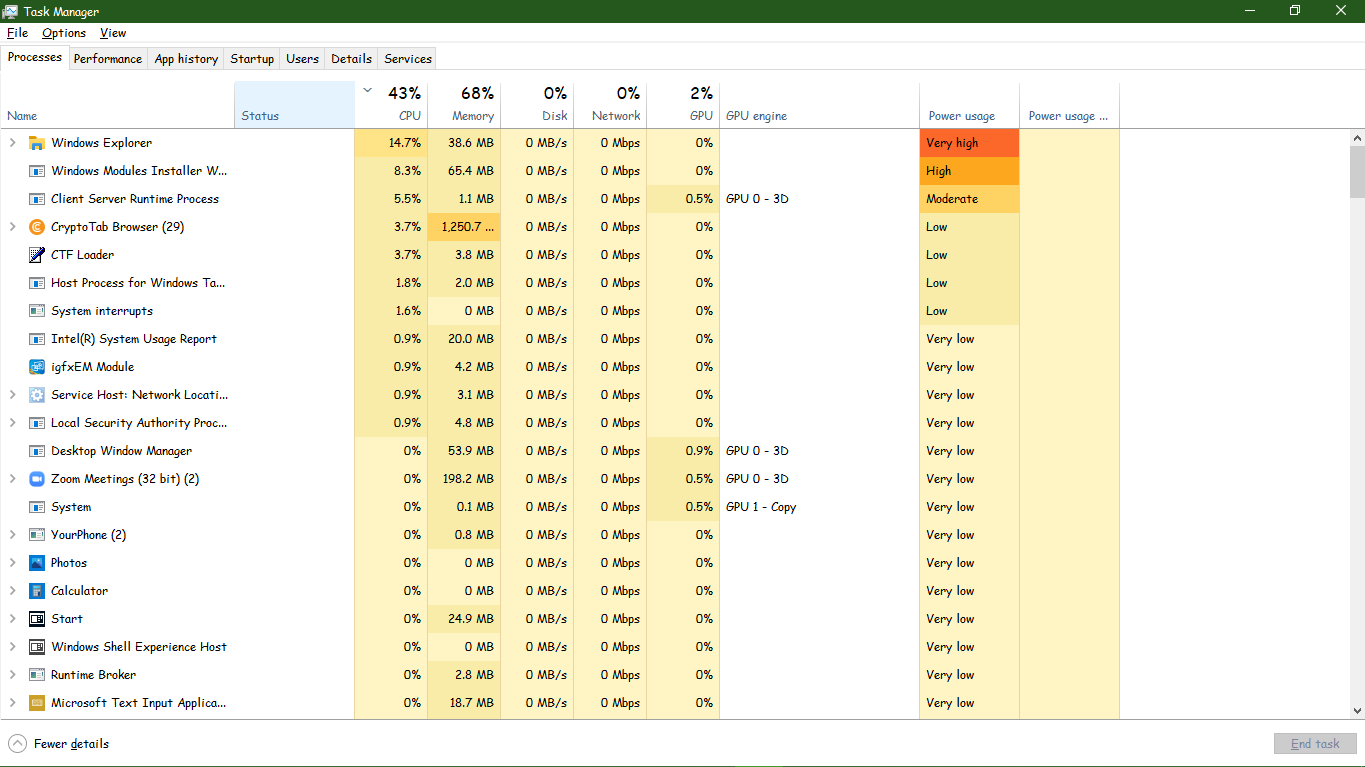Expand the Photos process row
1365x767 pixels.
click(13, 563)
